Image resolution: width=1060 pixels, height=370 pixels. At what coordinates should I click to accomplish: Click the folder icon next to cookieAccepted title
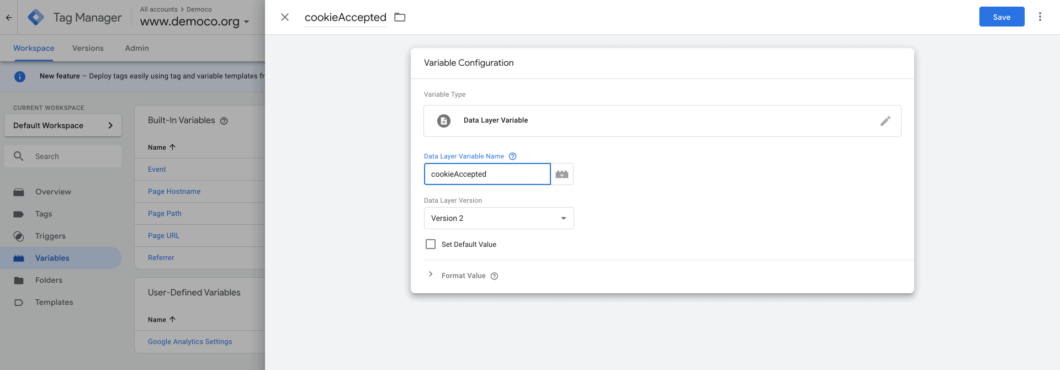[x=400, y=17]
